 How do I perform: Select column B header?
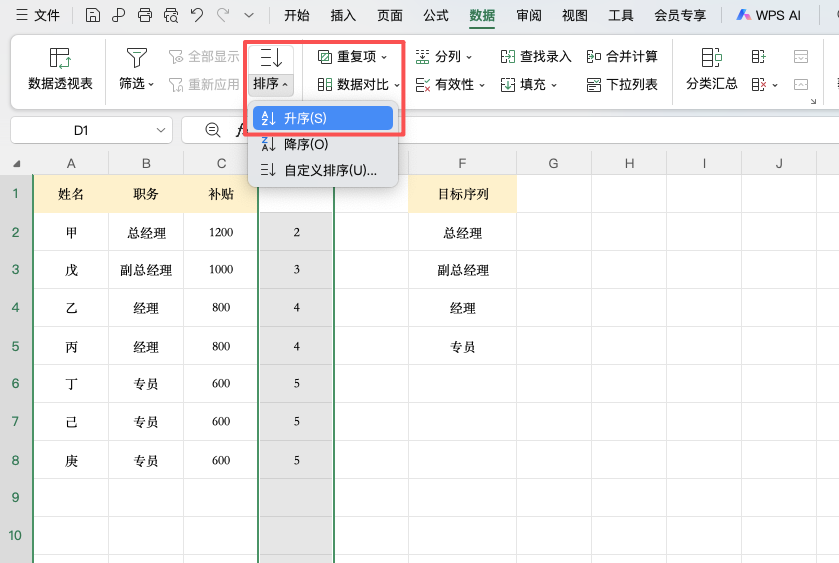click(146, 163)
